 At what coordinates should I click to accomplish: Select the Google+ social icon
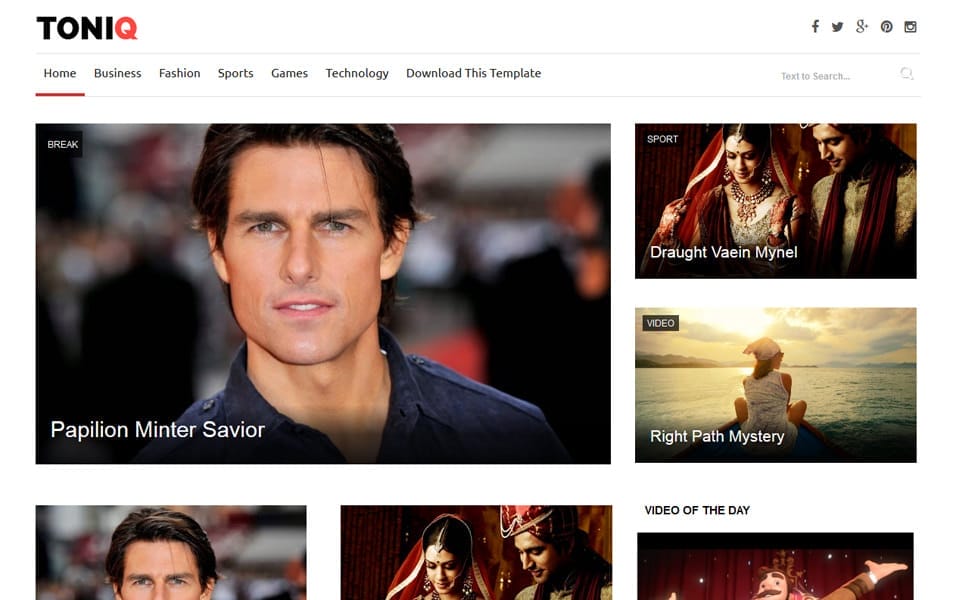point(862,27)
